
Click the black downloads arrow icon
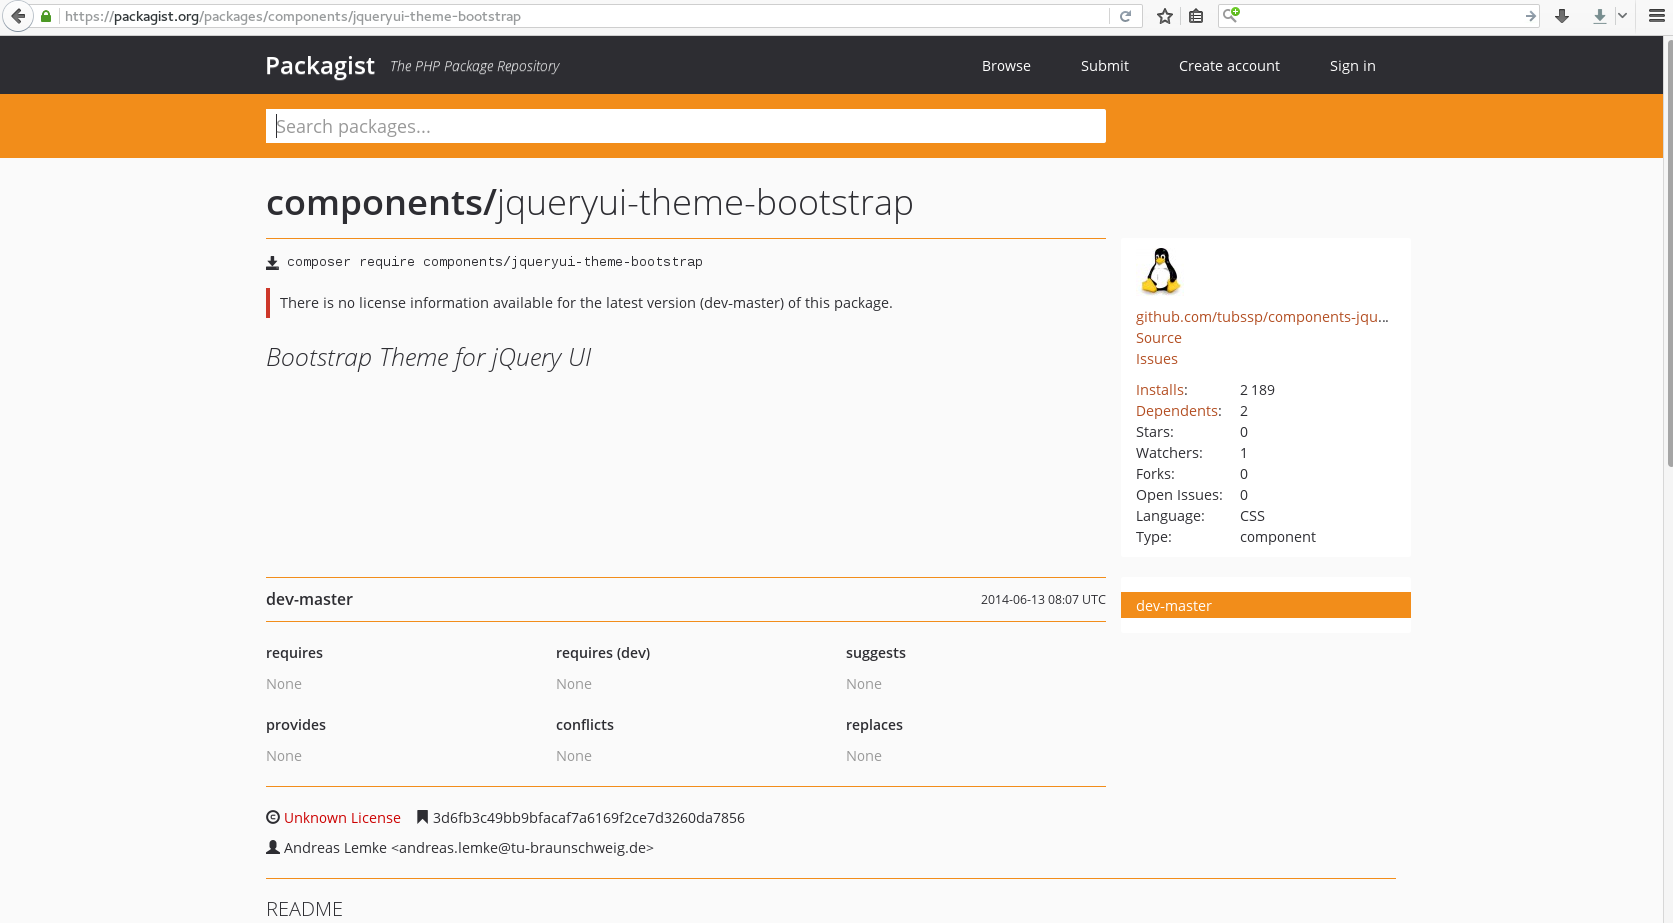(1562, 16)
